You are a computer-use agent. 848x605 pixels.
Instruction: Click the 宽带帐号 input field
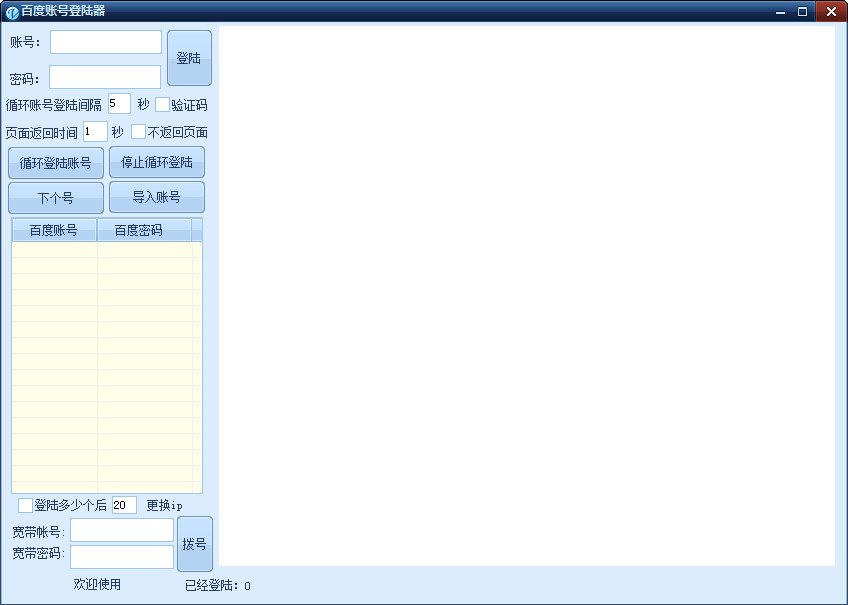point(122,530)
